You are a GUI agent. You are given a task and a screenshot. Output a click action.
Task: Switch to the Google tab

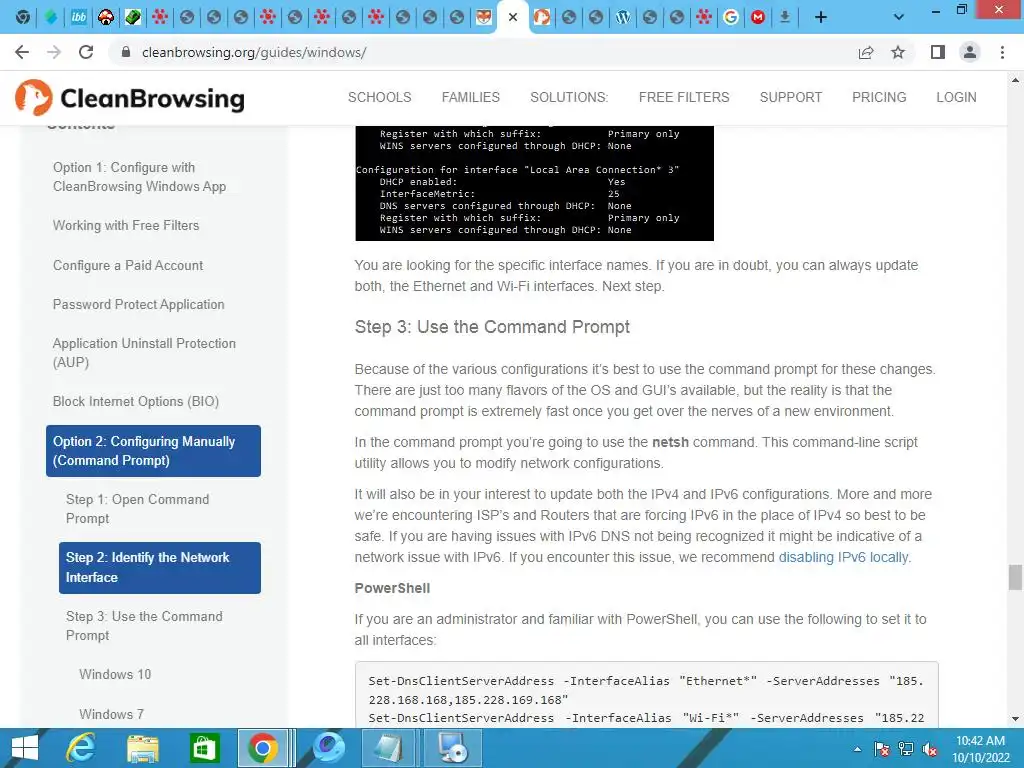pos(731,17)
